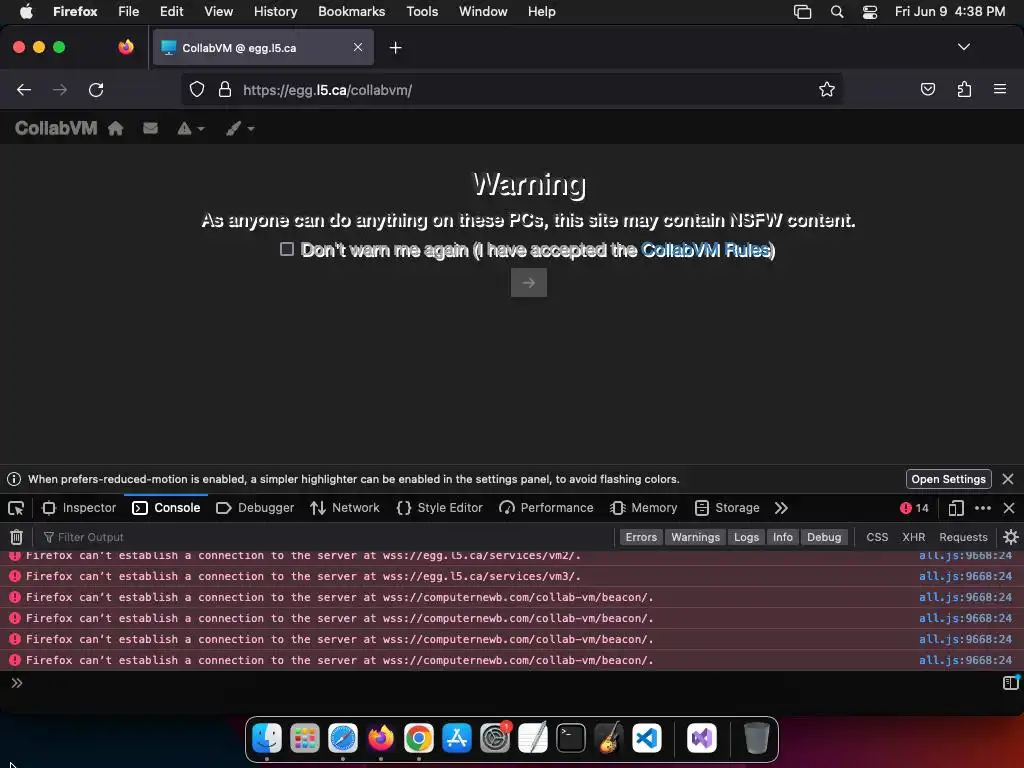Switch to multi-line editor mode icon
Image resolution: width=1024 pixels, height=768 pixels.
coord(1010,682)
